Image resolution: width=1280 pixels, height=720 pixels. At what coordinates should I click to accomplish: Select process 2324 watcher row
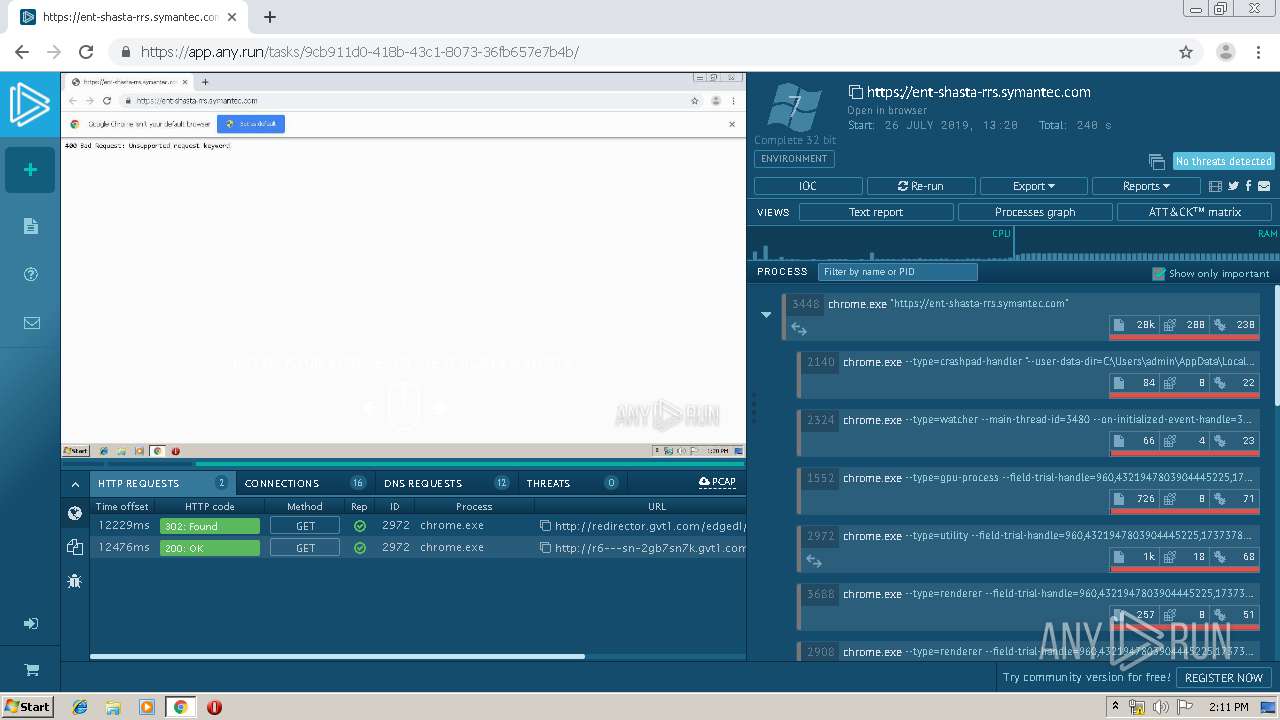tap(1028, 432)
